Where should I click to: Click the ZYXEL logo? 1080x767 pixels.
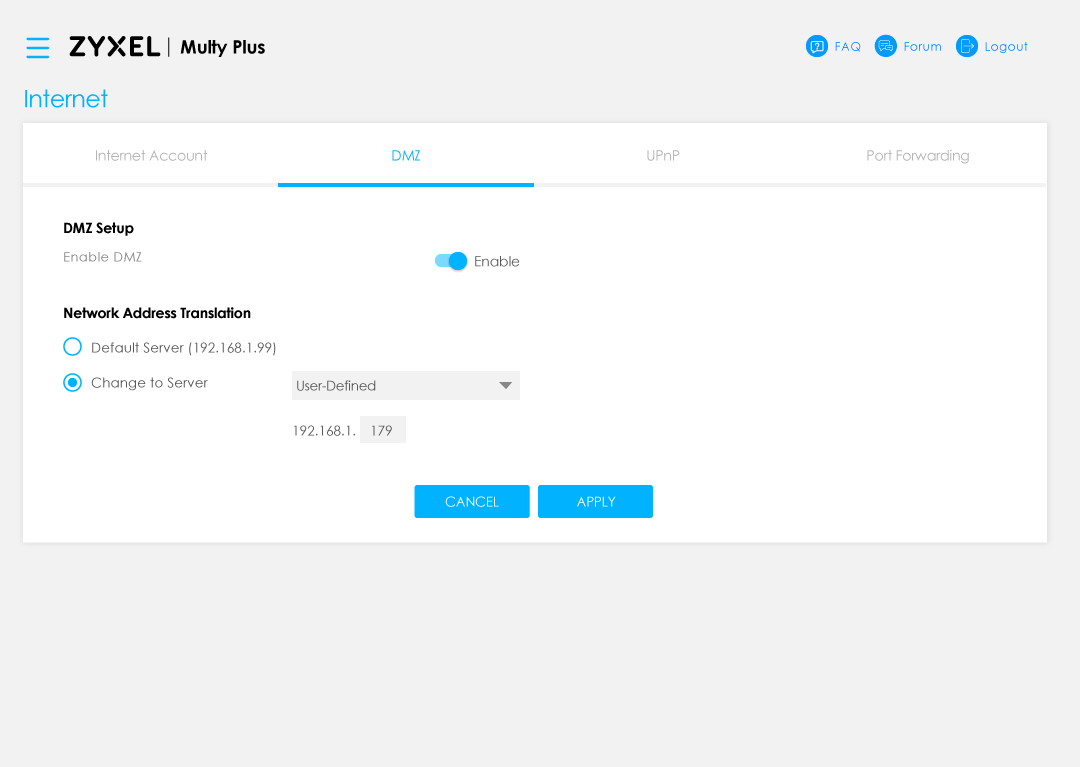click(x=114, y=47)
